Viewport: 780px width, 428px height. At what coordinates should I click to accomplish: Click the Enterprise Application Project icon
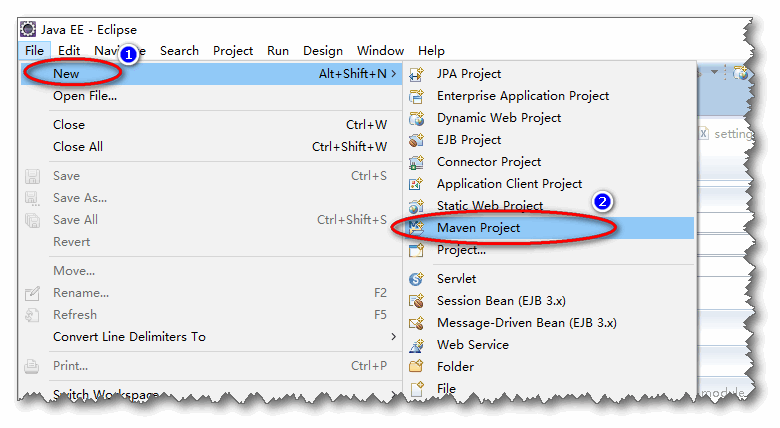pyautogui.click(x=416, y=96)
